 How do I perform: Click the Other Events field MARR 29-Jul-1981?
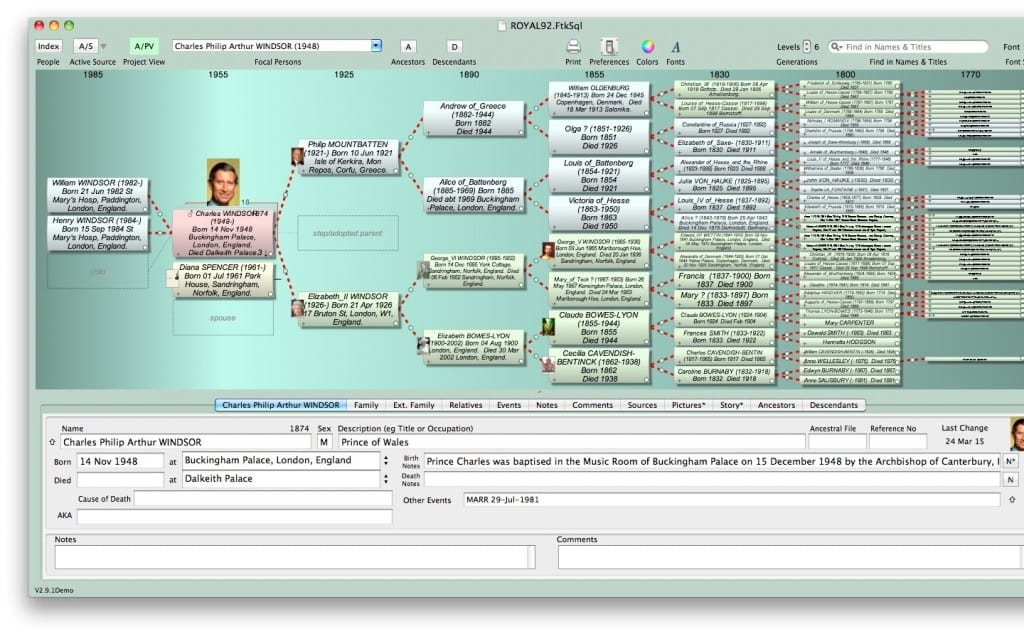[731, 500]
